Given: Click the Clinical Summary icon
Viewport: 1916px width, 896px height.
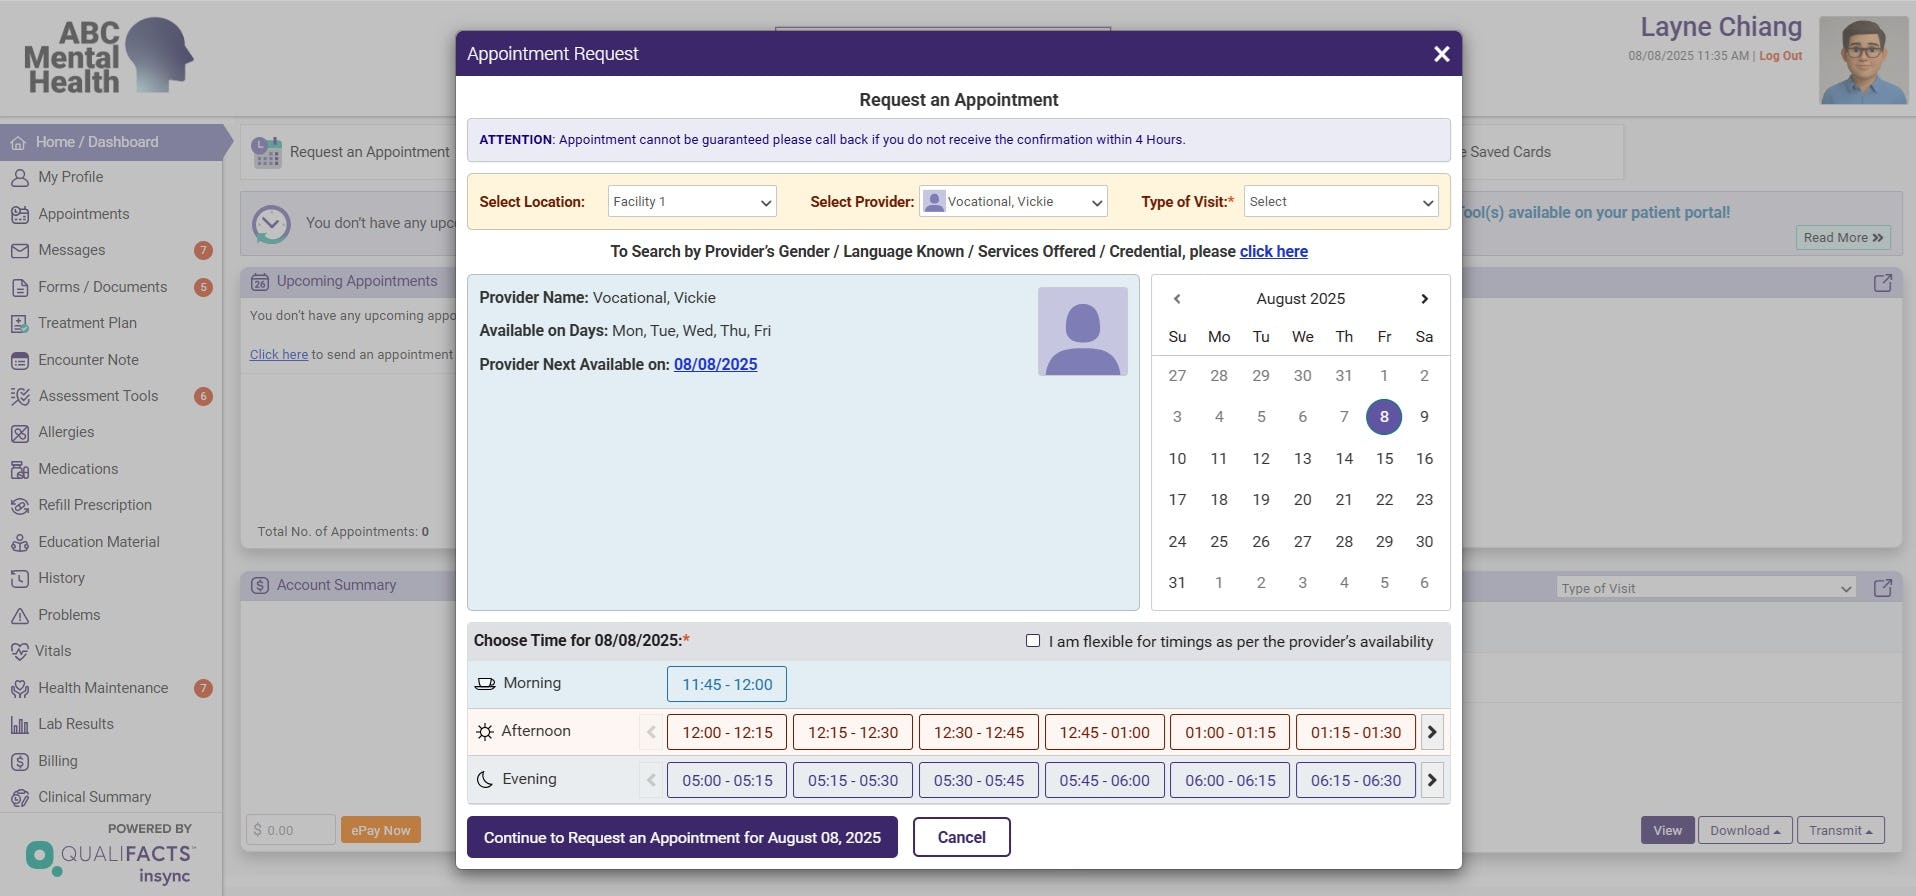Looking at the screenshot, I should [x=19, y=798].
